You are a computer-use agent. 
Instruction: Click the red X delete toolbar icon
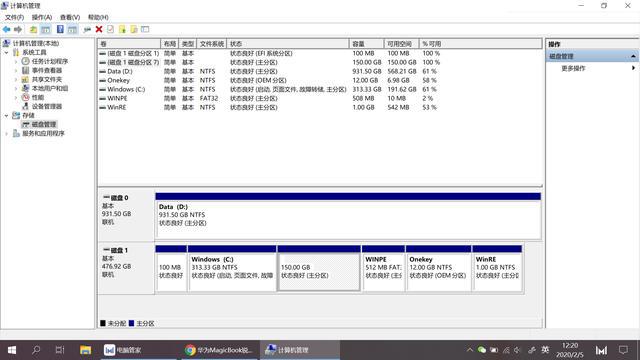click(99, 29)
